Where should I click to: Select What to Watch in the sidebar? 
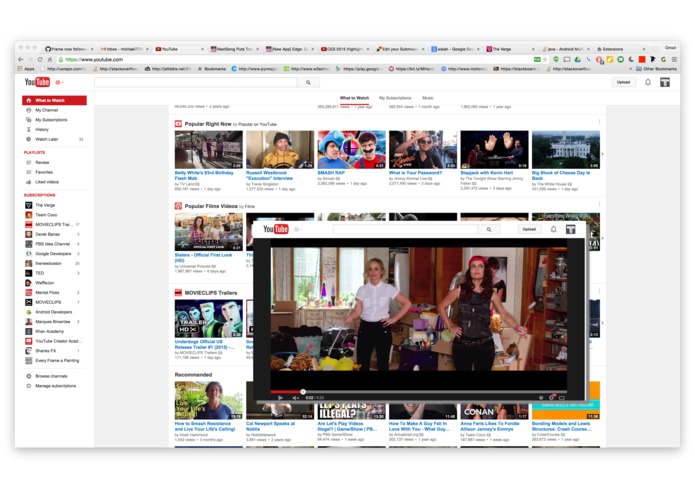[x=54, y=101]
